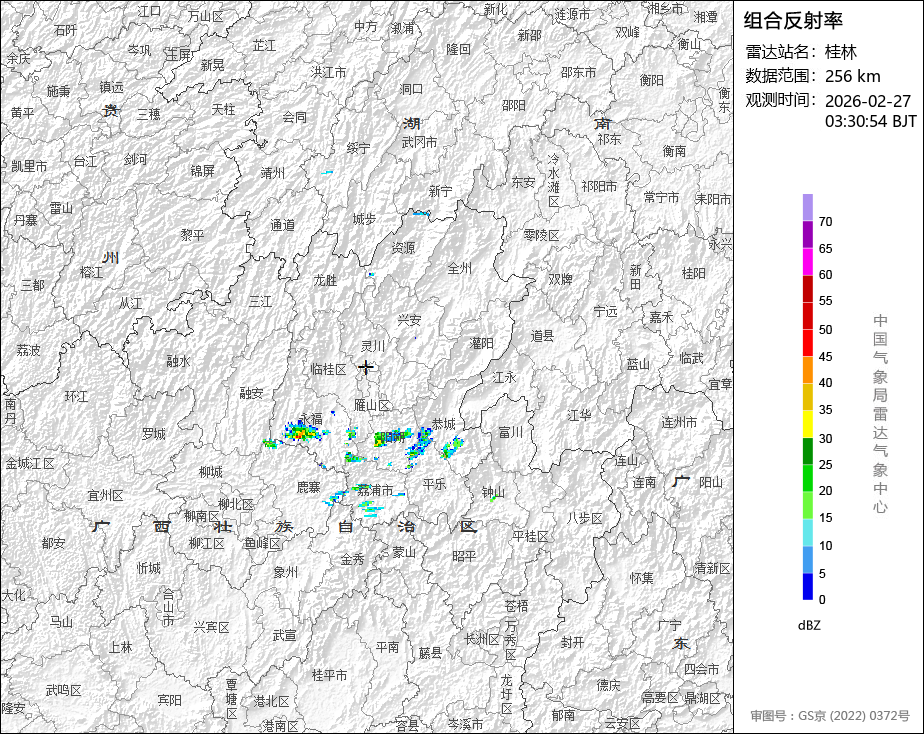Click the 宜州区 map label

pyautogui.click(x=105, y=495)
